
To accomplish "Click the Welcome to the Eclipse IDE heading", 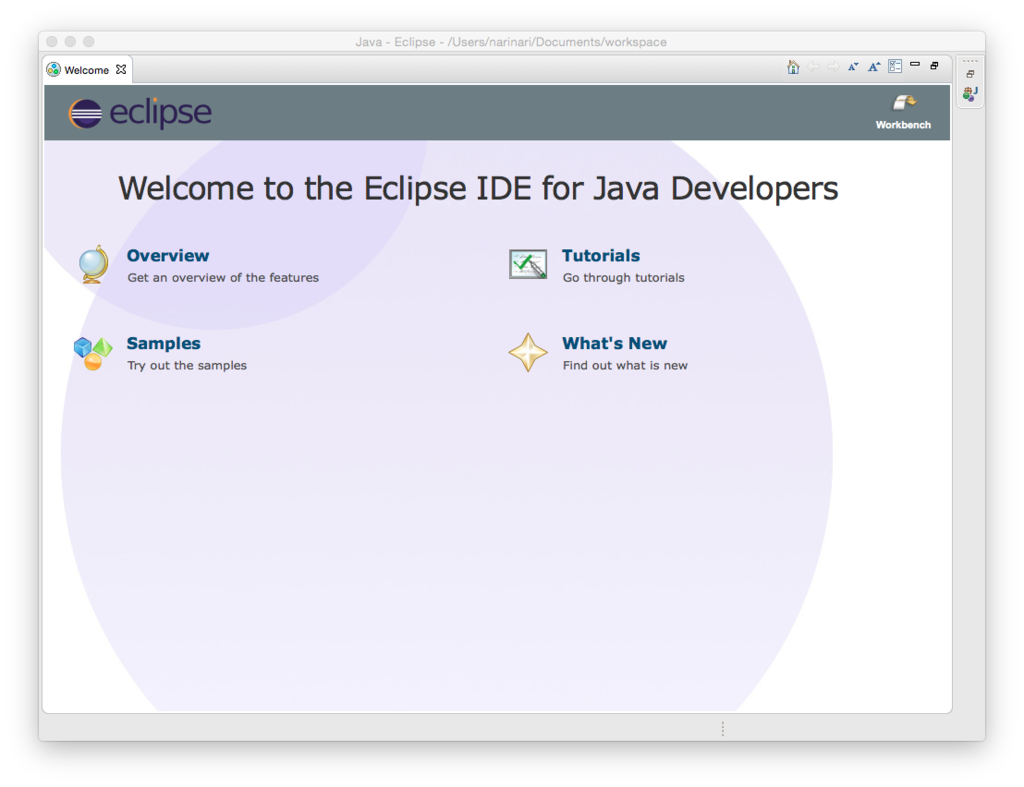I will 478,189.
